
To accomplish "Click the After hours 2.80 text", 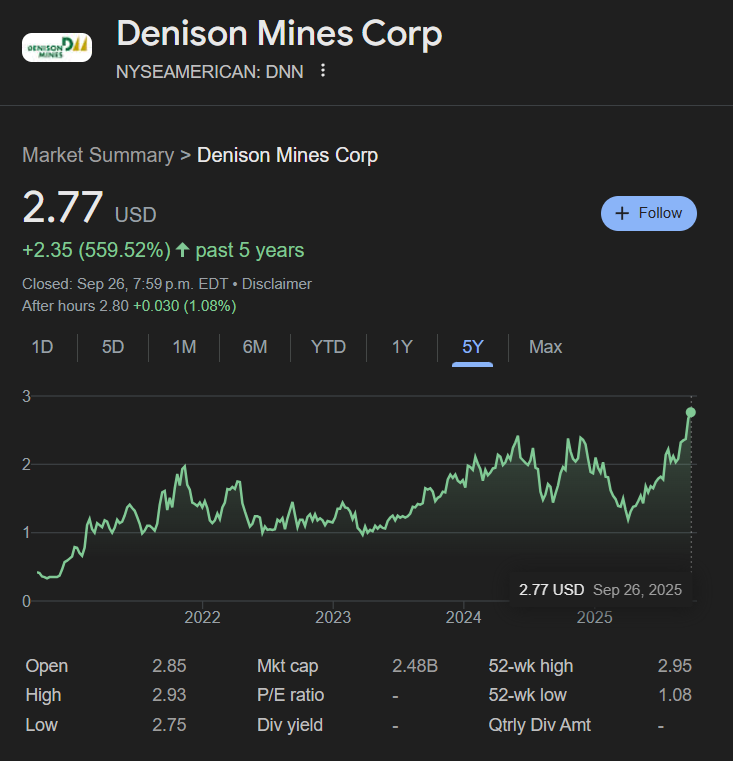I will [x=75, y=306].
